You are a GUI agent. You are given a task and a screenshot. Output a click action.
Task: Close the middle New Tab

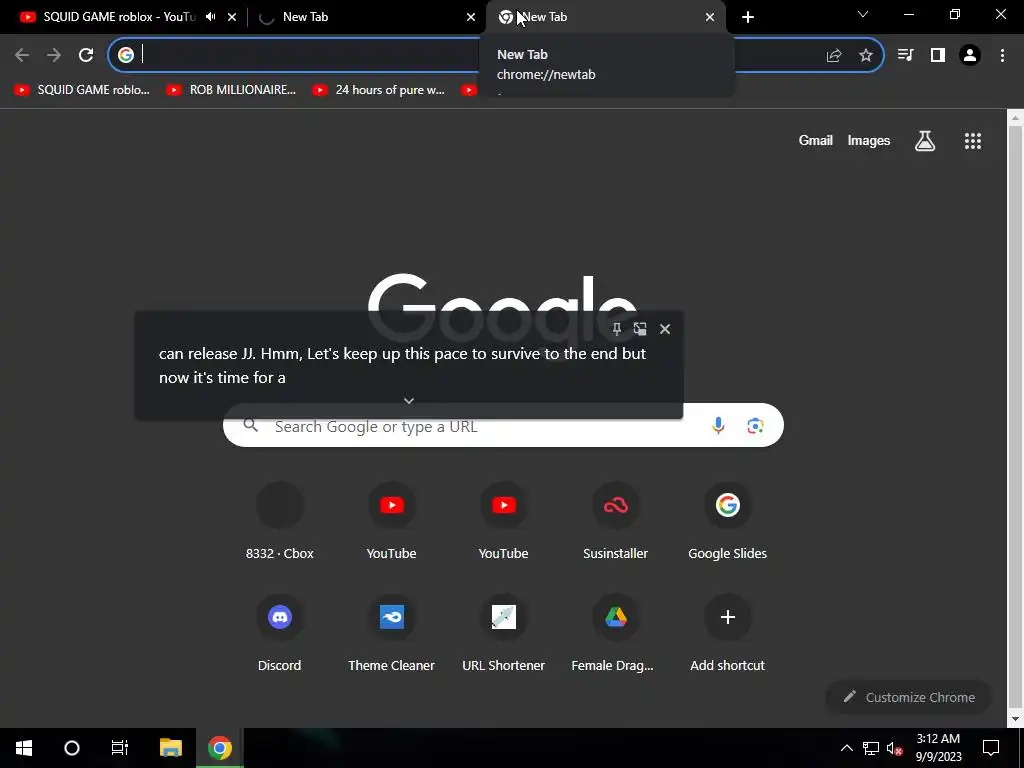tap(471, 17)
